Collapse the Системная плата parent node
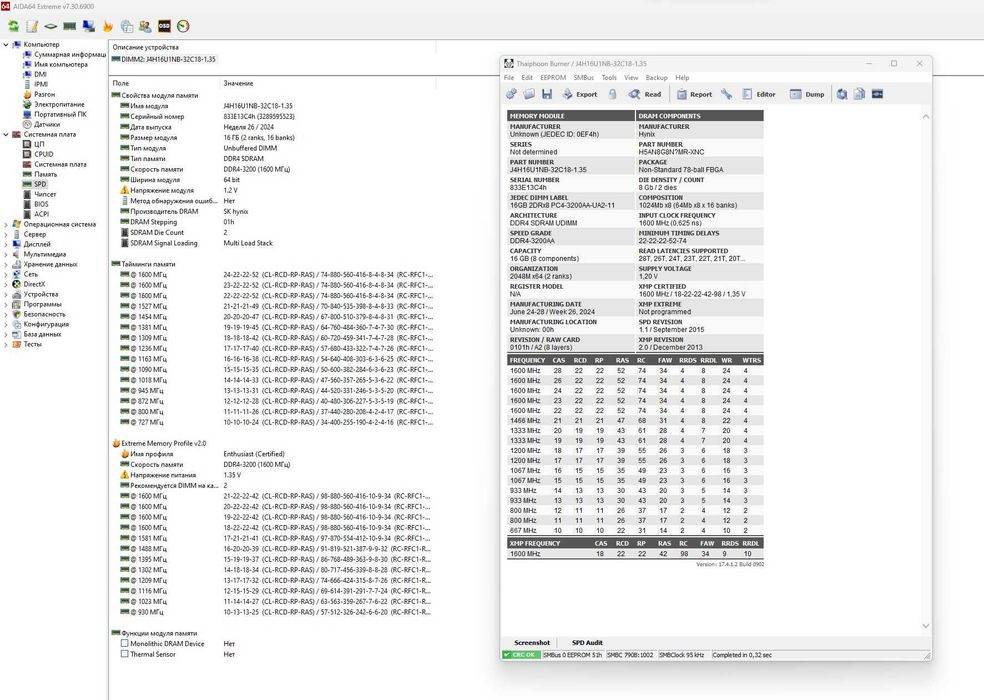The image size is (984, 700). [6, 134]
